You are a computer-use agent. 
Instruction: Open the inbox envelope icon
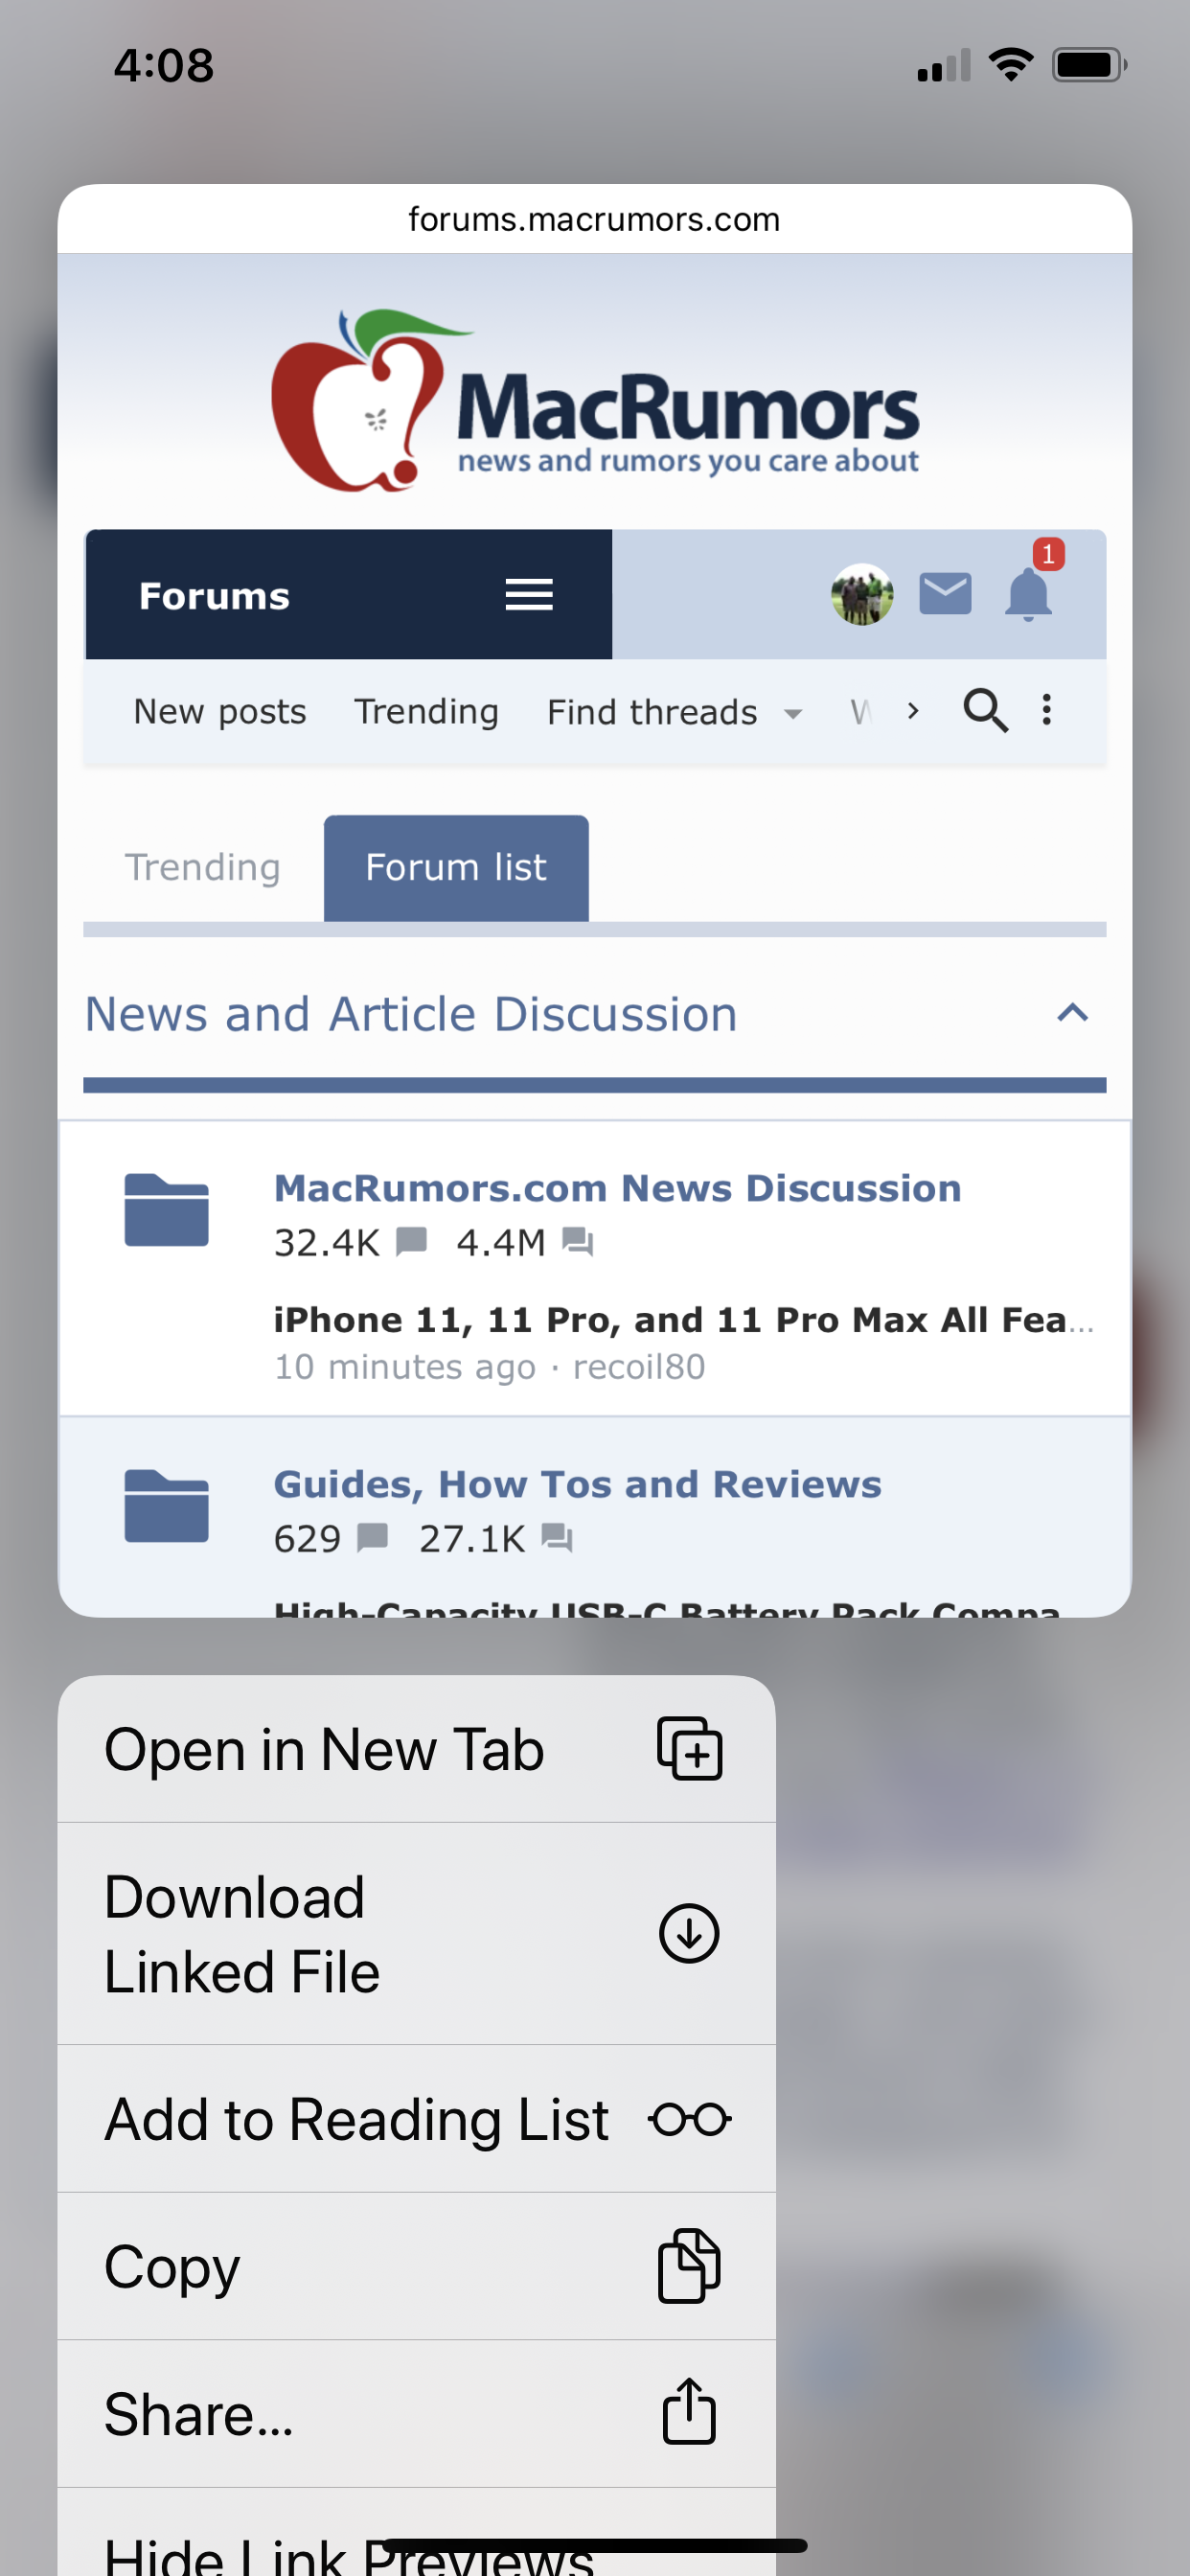(945, 594)
